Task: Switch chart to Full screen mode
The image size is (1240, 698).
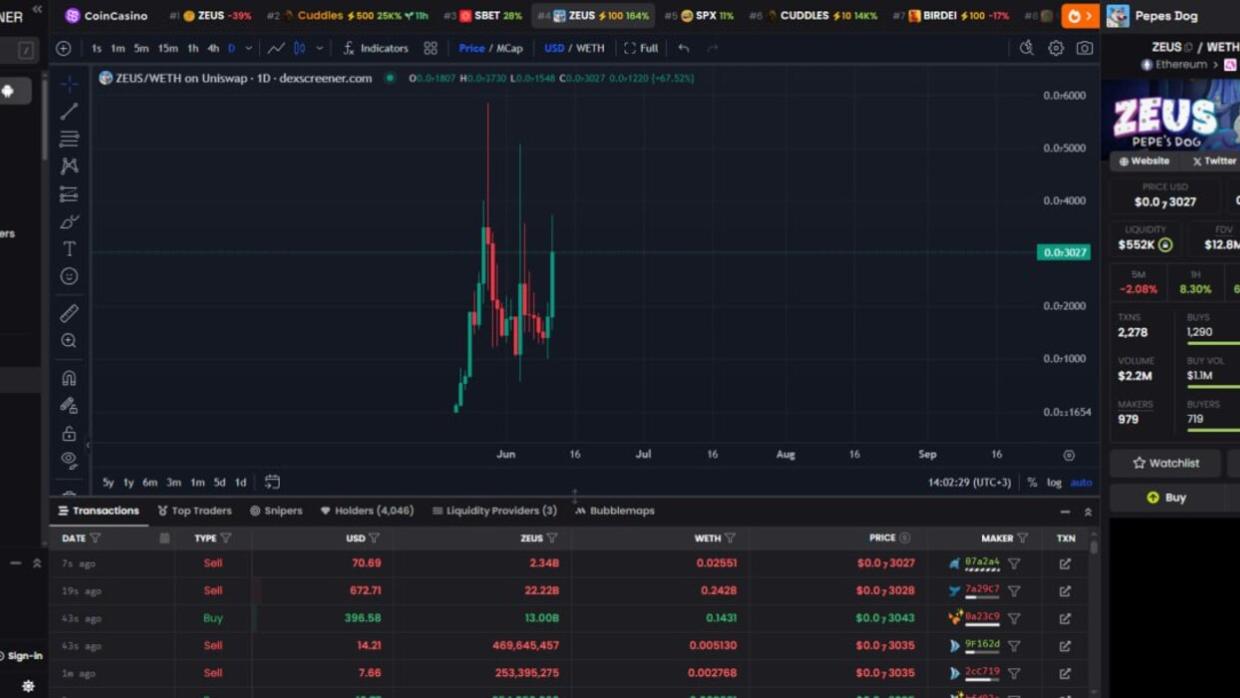Action: tap(641, 48)
